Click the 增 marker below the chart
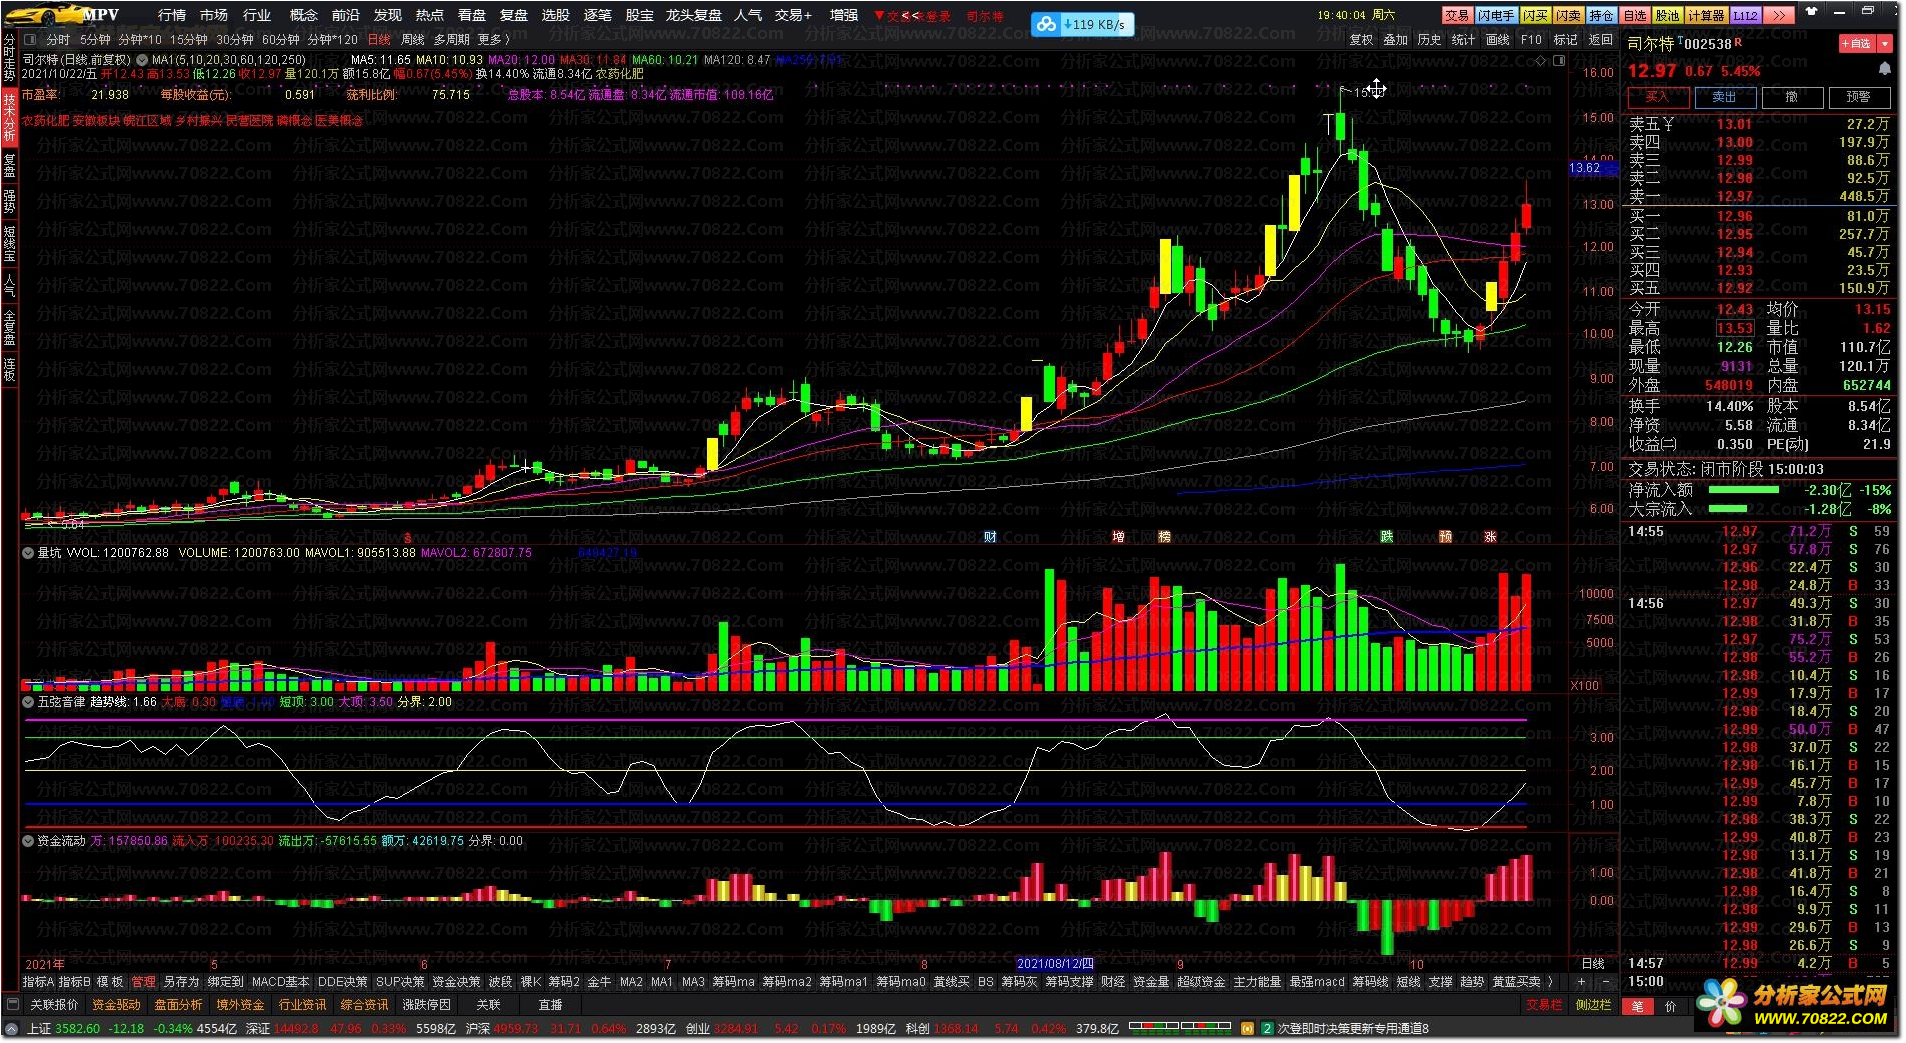This screenshot has height=1043, width=1906. coord(1118,537)
